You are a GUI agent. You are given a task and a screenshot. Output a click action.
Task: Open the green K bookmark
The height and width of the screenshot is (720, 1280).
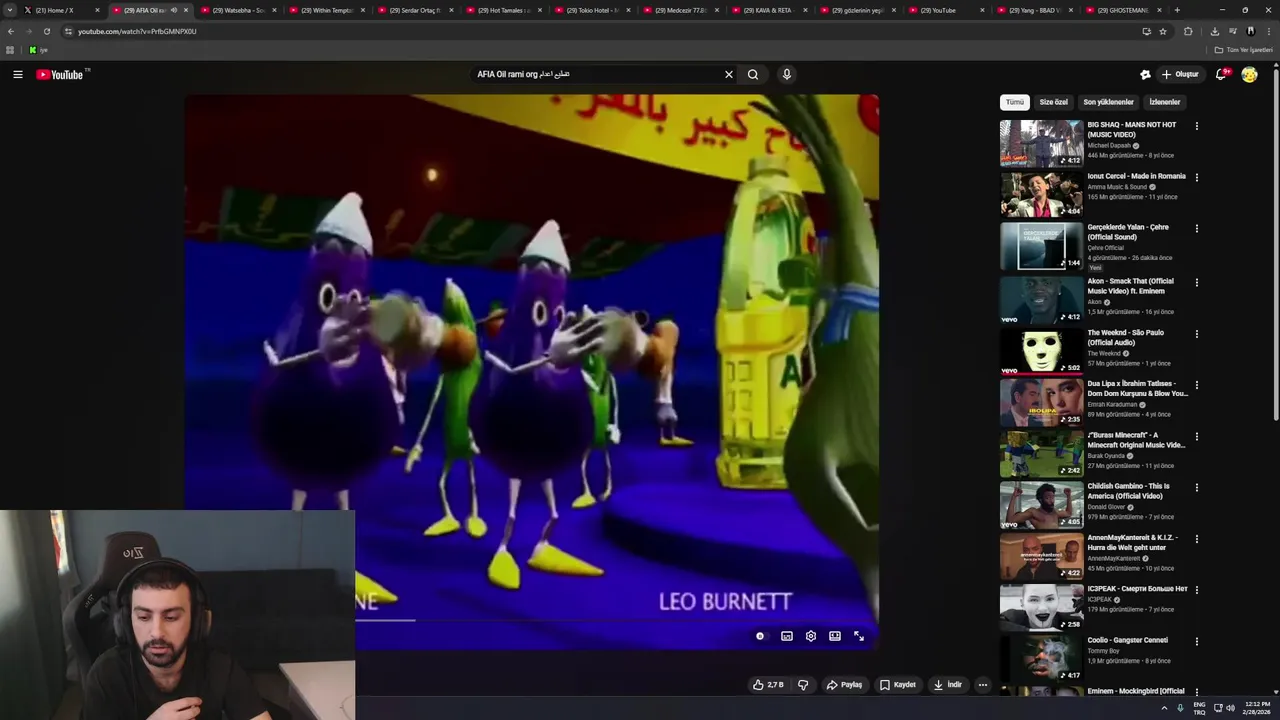[38, 50]
